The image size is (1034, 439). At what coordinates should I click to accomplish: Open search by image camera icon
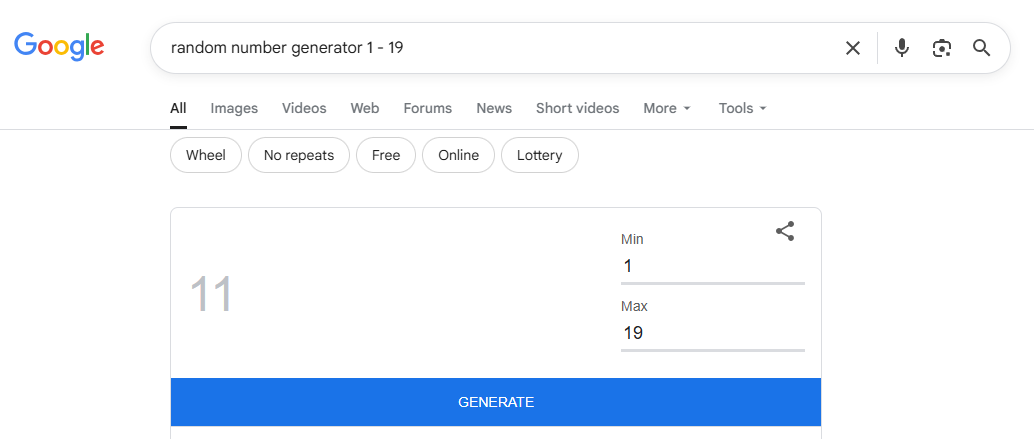click(941, 48)
